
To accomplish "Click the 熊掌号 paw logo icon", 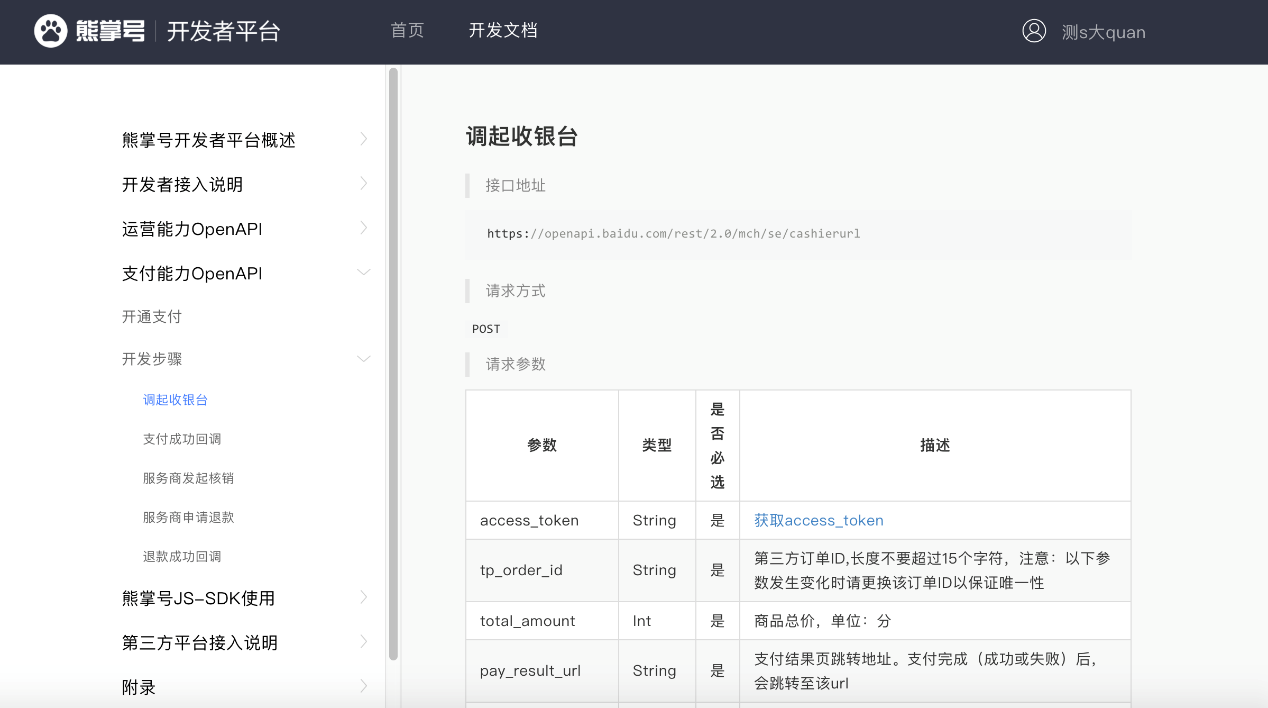I will [50, 31].
